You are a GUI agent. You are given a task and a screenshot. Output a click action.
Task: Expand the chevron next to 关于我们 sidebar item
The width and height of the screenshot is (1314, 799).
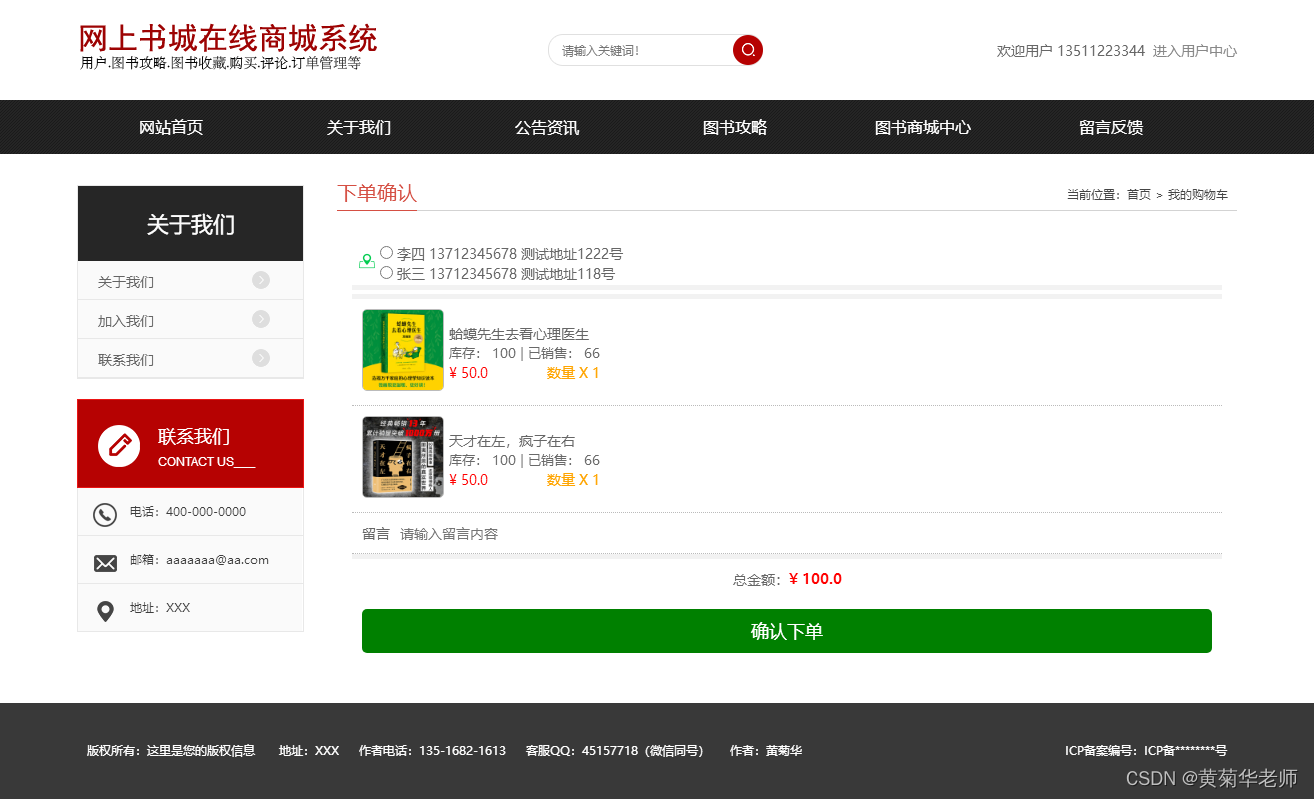point(261,280)
